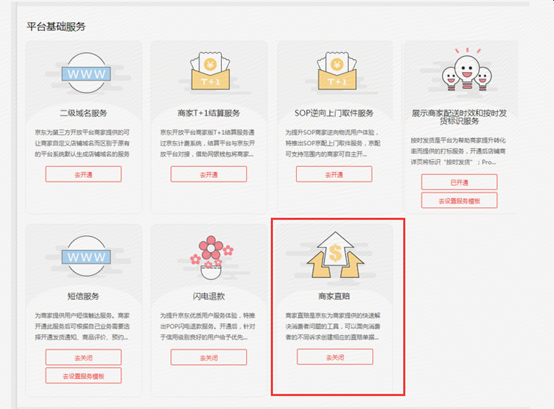
Task: Open the 商家直赔 title link
Action: coord(334,296)
